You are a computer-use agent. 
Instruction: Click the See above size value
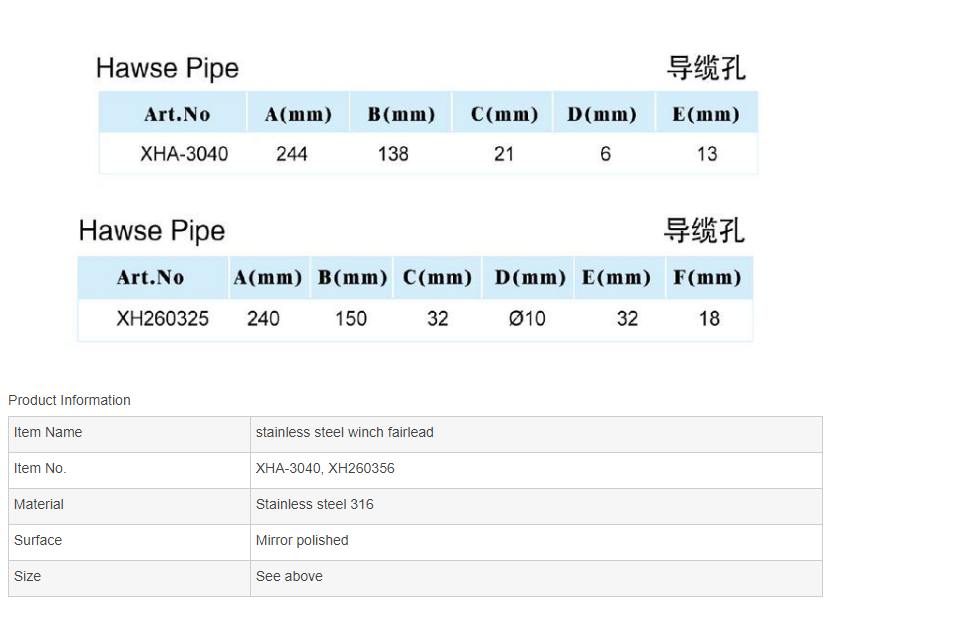[289, 577]
